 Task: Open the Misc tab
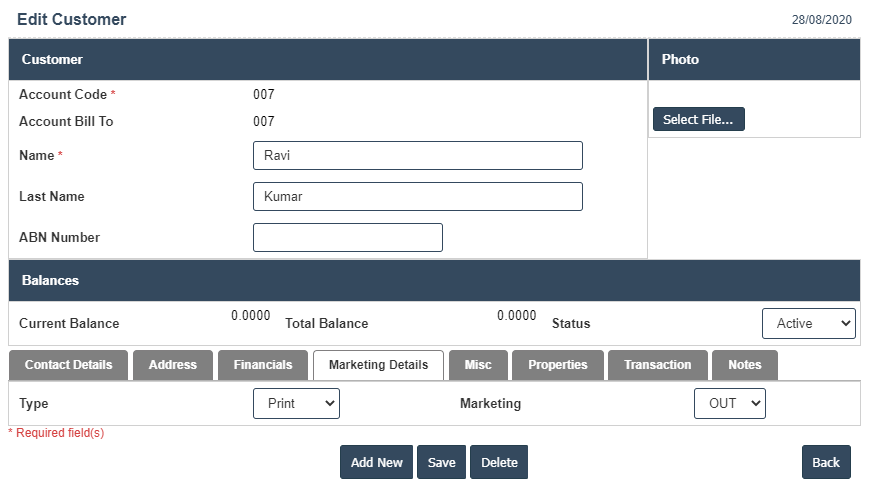(478, 365)
